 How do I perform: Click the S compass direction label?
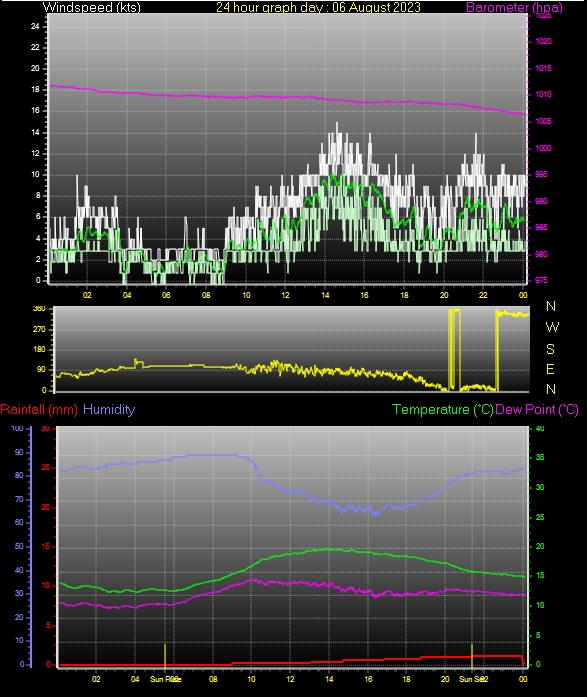[551, 349]
